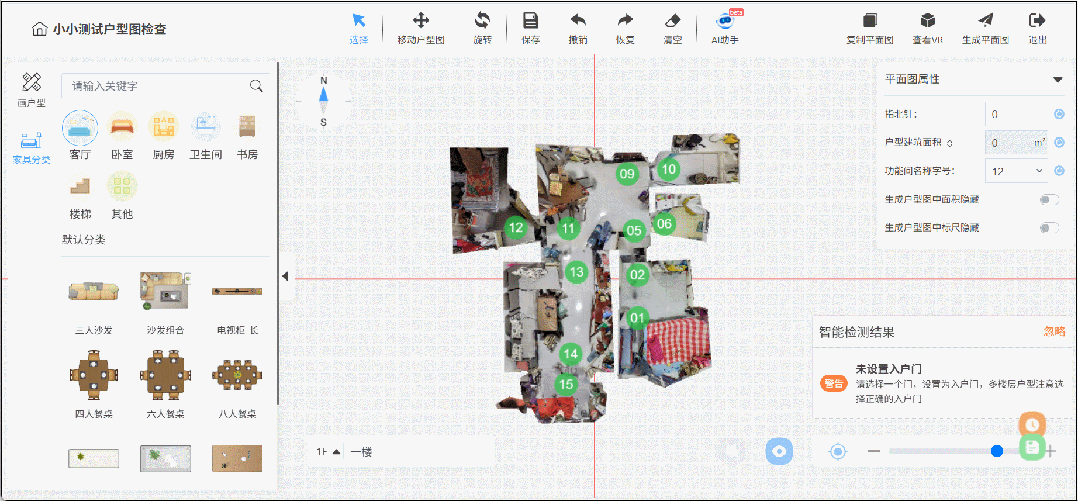Open the AI助手 assistant
The width and height of the screenshot is (1078, 501).
pos(725,22)
